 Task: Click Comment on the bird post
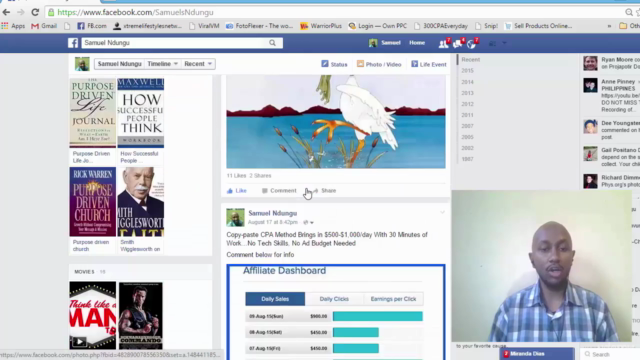click(x=279, y=191)
